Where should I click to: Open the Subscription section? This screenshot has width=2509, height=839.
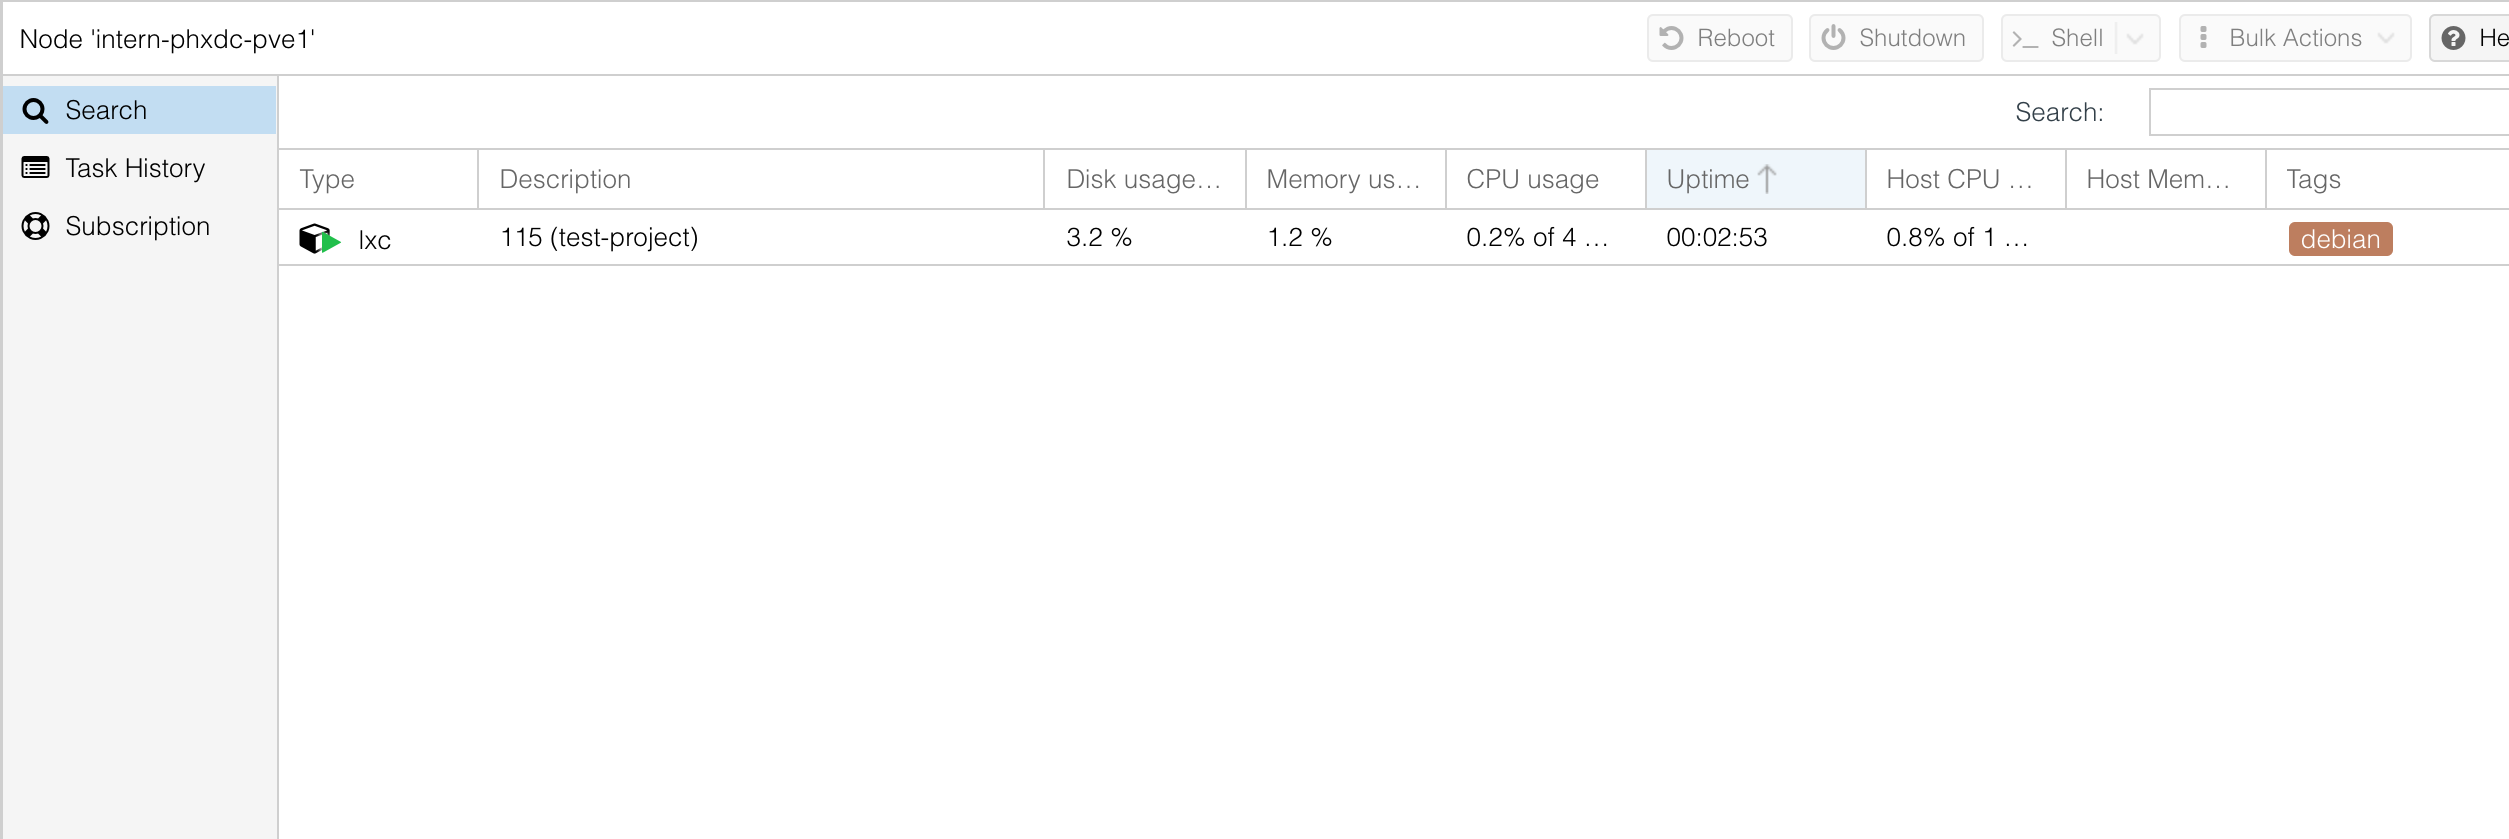click(x=137, y=226)
